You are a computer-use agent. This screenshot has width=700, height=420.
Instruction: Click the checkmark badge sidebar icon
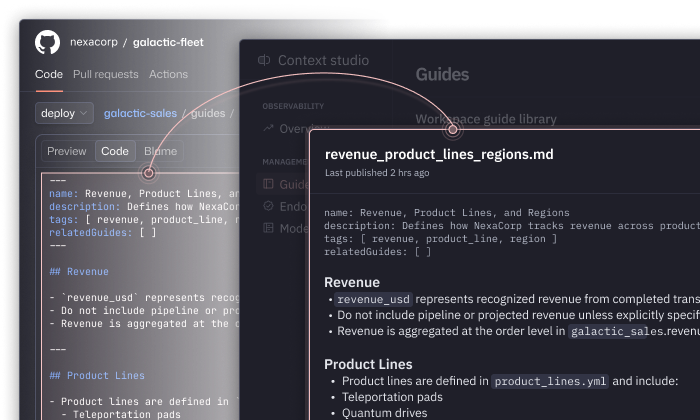coord(268,206)
